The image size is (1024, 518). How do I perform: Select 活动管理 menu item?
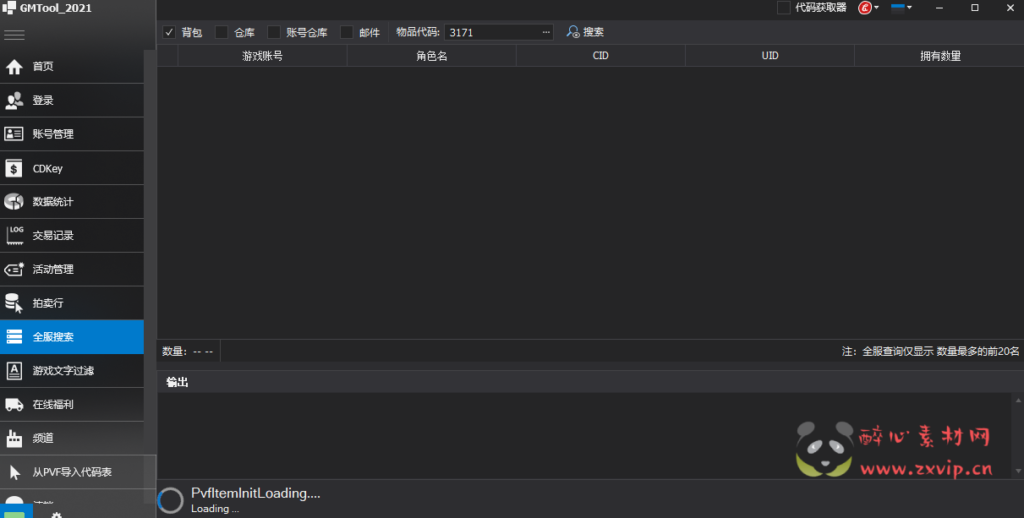click(53, 269)
